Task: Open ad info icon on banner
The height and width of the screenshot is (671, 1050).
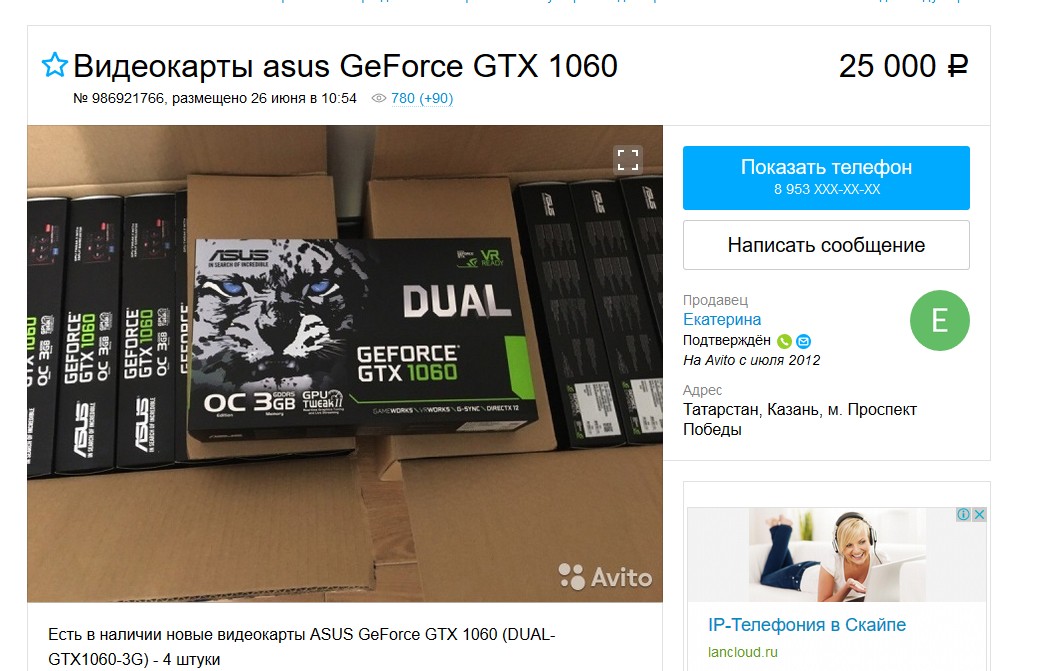Action: pyautogui.click(x=963, y=514)
